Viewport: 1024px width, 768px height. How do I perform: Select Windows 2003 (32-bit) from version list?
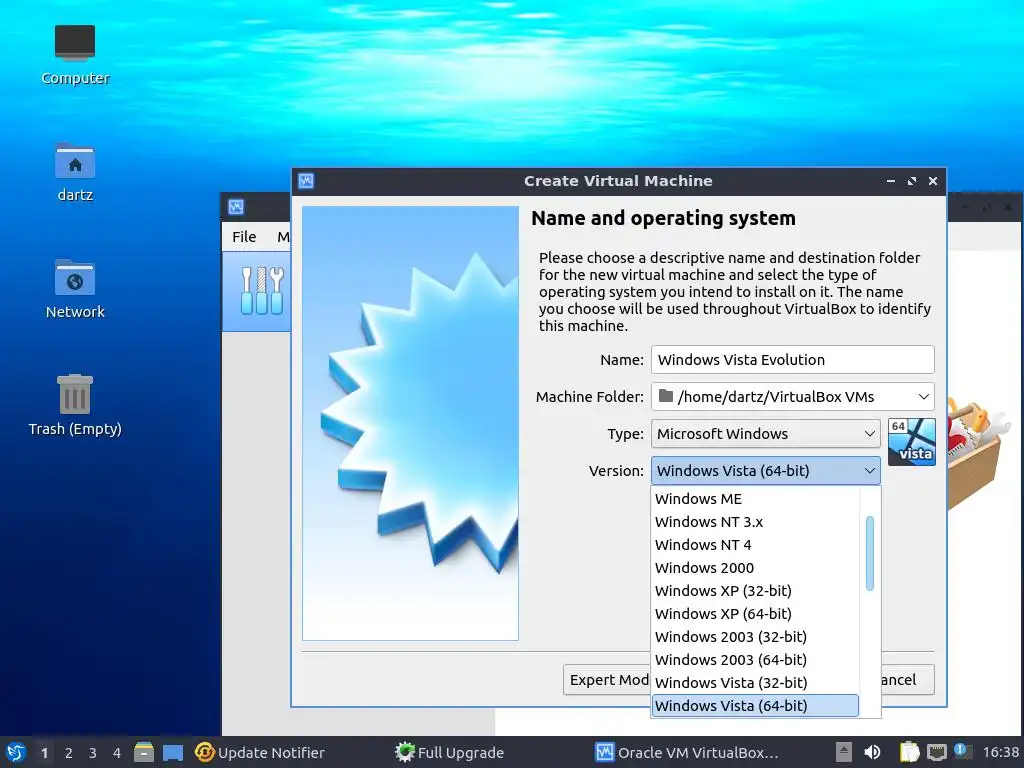[x=756, y=636]
